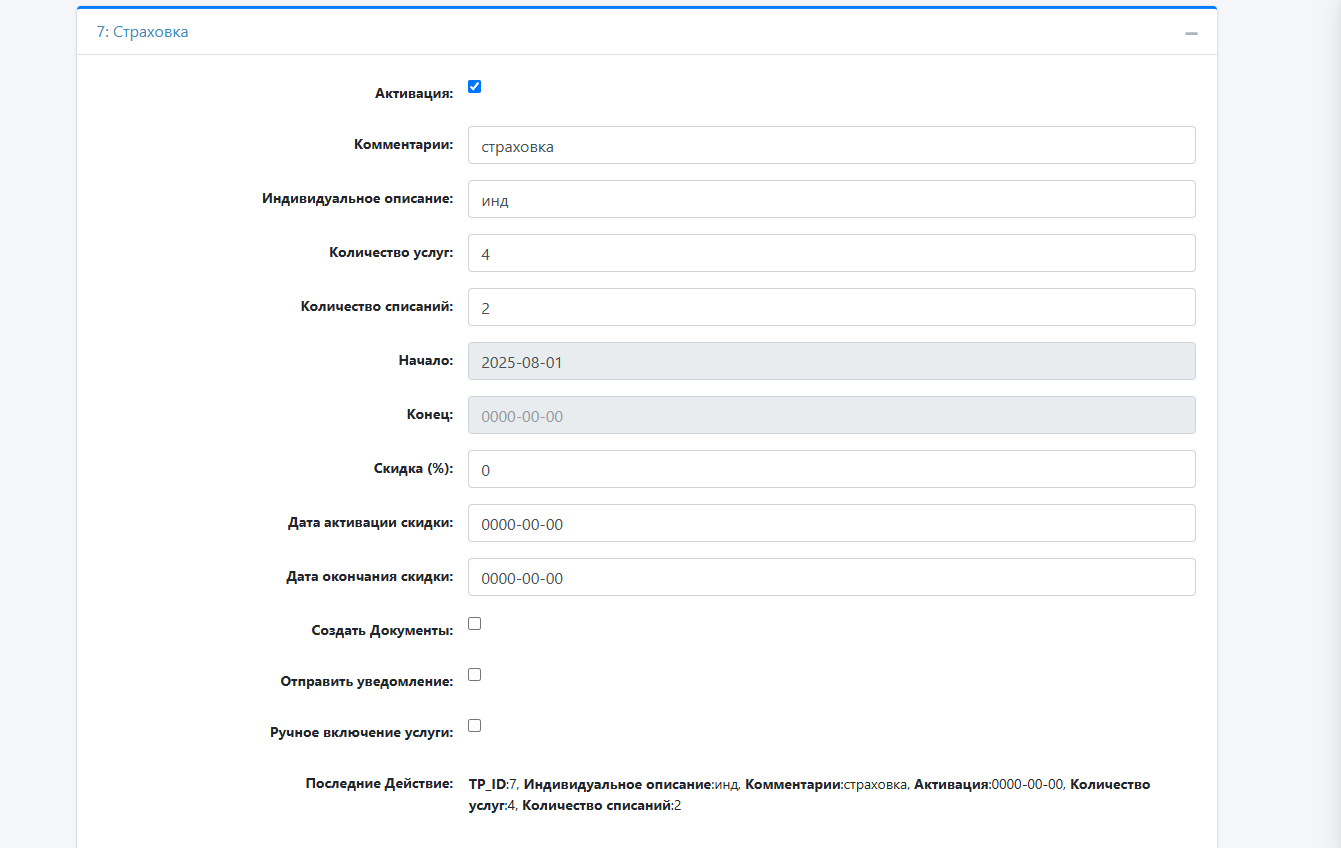Open the '7: Страховка' panel title link

click(x=142, y=32)
